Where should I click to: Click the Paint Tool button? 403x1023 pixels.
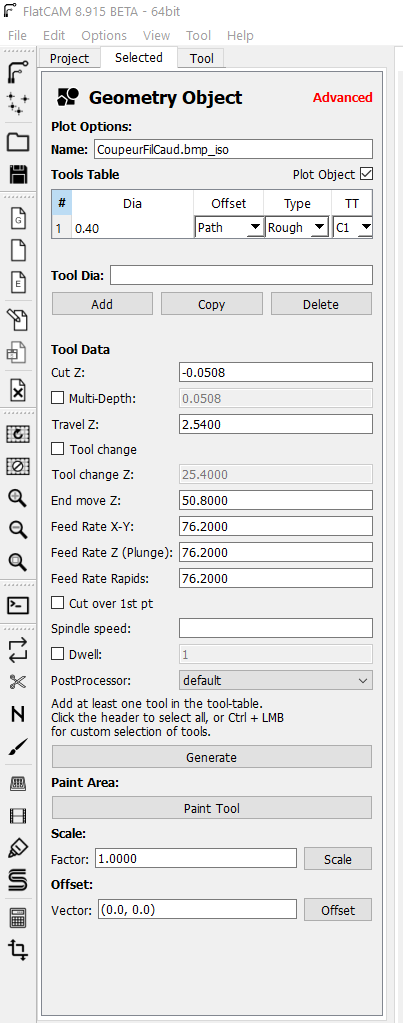point(212,808)
